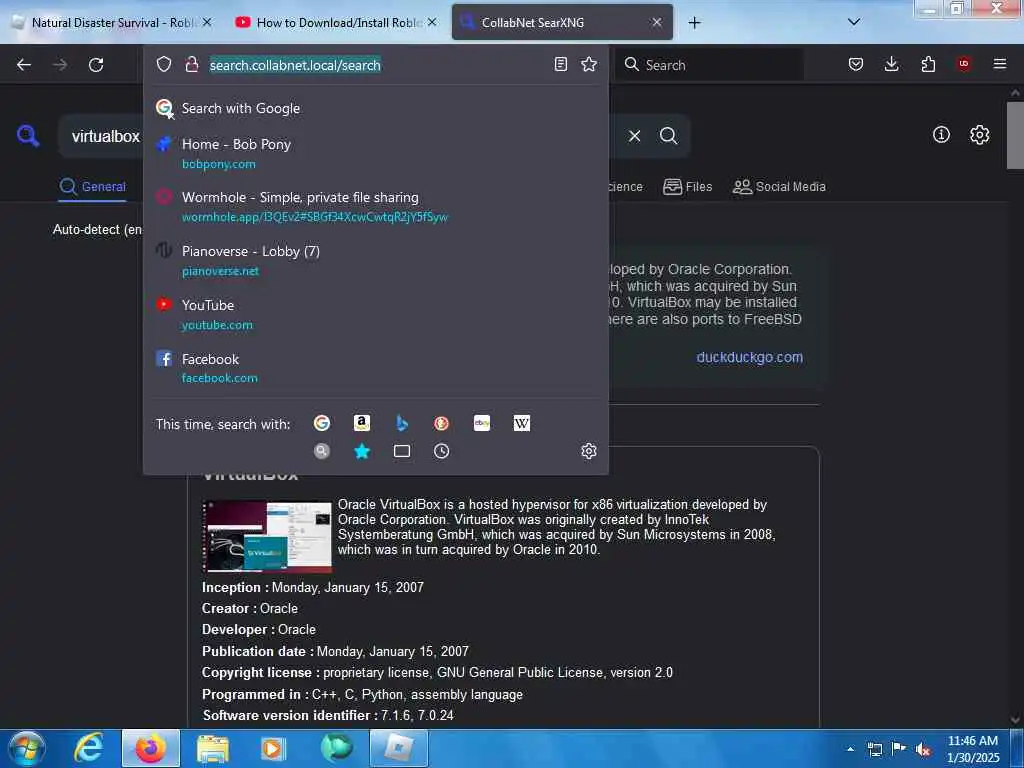Search this time with Google icon
This screenshot has width=1024, height=768.
click(322, 423)
